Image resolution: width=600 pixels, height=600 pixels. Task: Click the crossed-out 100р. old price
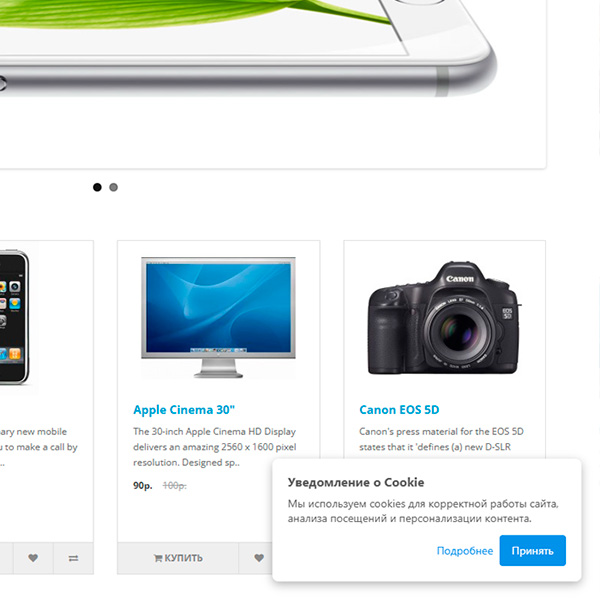click(174, 486)
